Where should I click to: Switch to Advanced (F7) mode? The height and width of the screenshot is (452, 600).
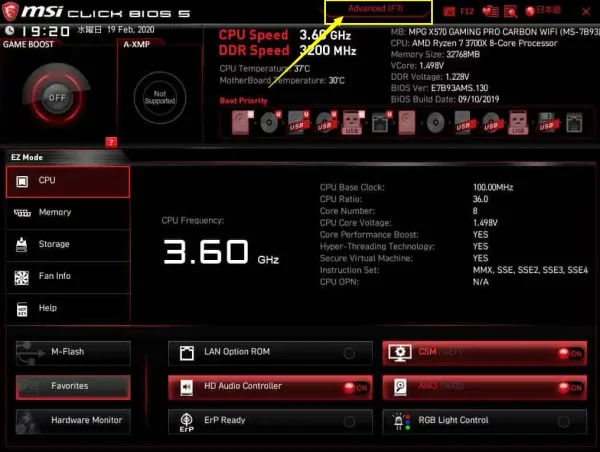click(x=378, y=11)
